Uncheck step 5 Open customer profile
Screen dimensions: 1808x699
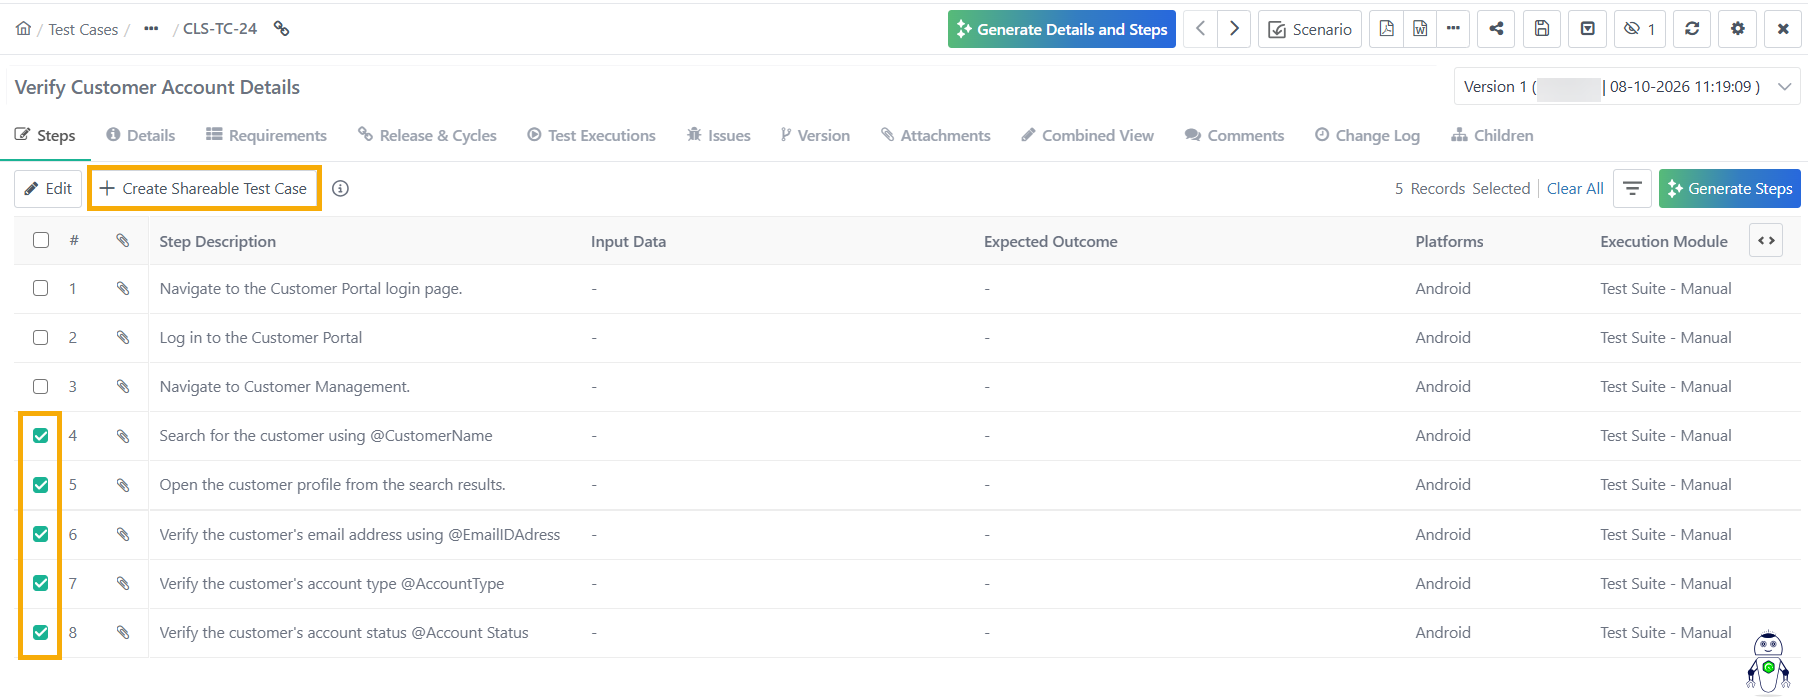pos(41,485)
